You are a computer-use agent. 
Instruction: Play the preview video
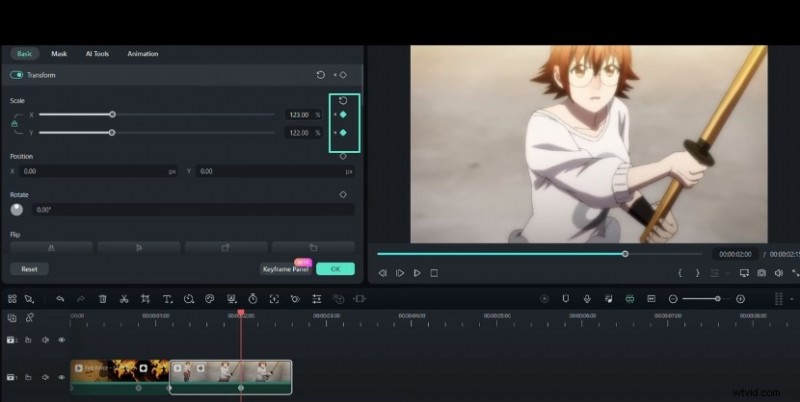tap(417, 273)
